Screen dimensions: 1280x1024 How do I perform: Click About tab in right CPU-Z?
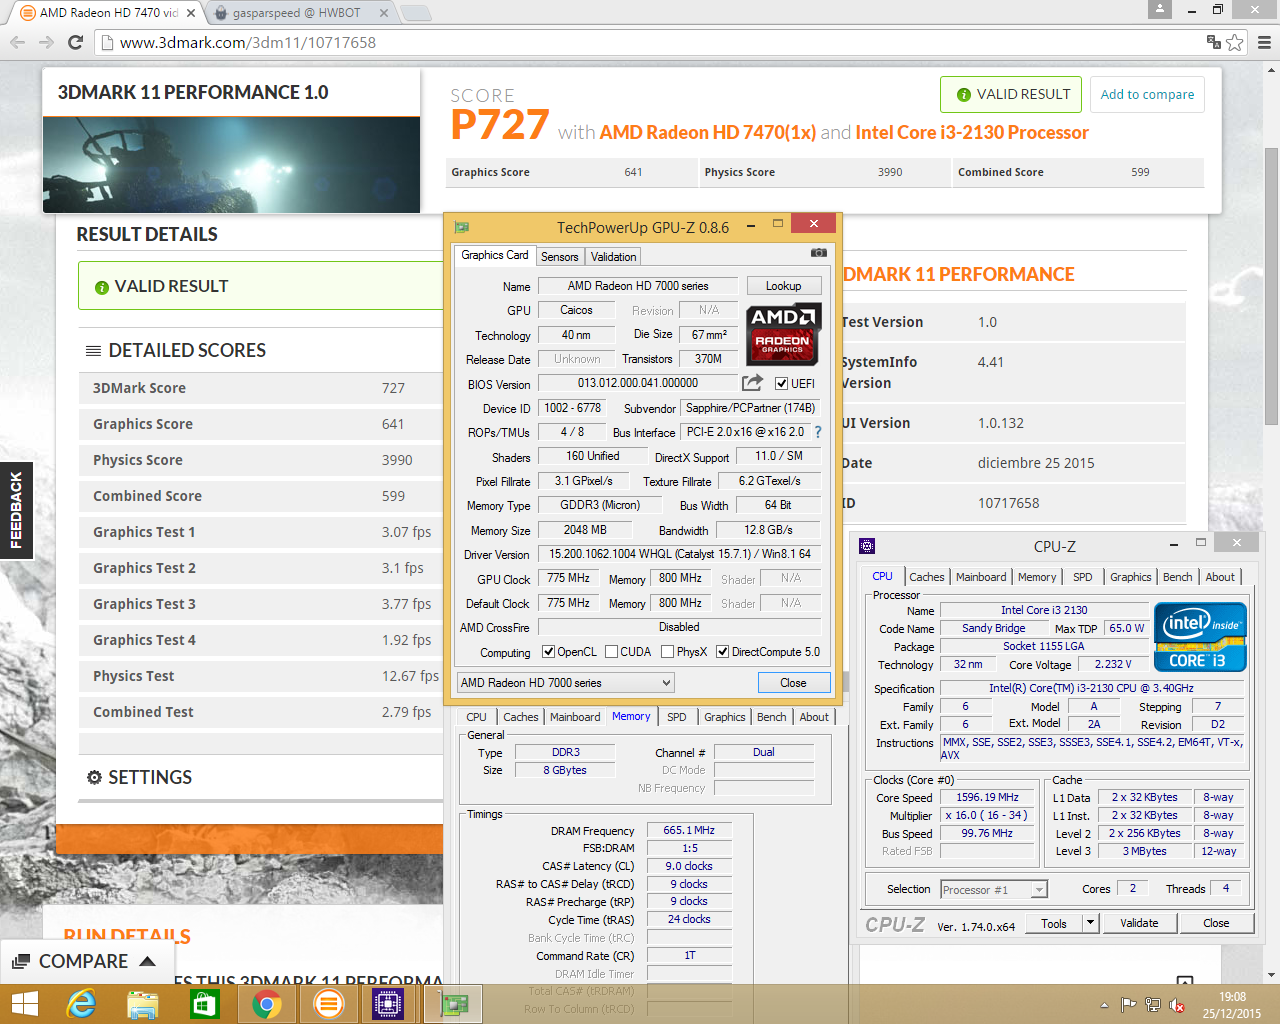[1219, 577]
